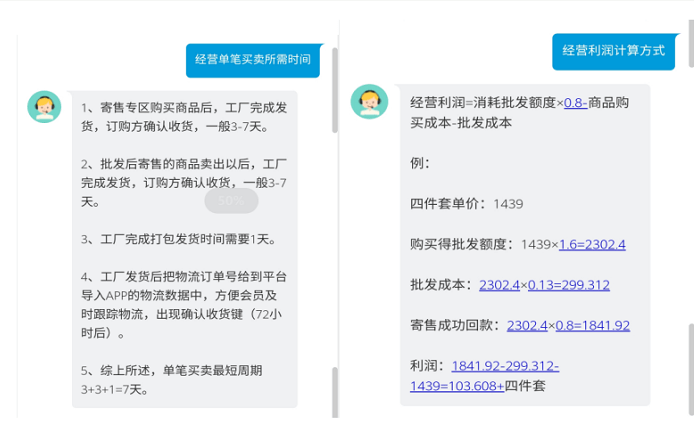
Task: Click the 经营利润计算方式 message bubble
Action: pos(613,51)
